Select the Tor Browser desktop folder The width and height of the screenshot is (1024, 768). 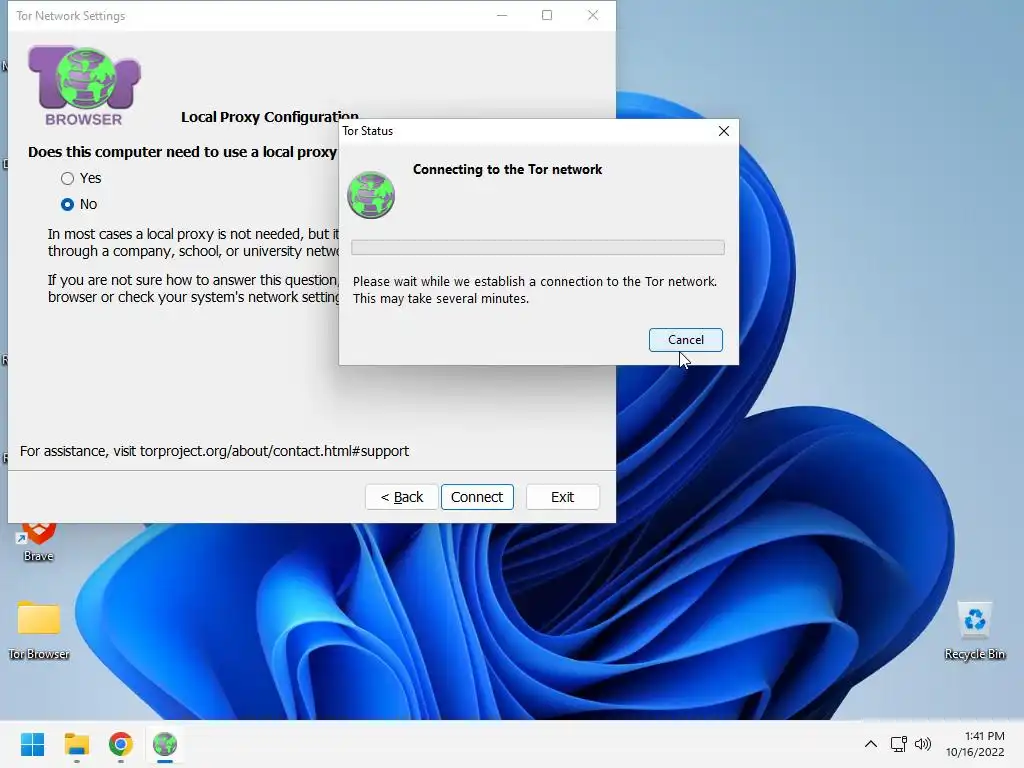click(x=39, y=630)
